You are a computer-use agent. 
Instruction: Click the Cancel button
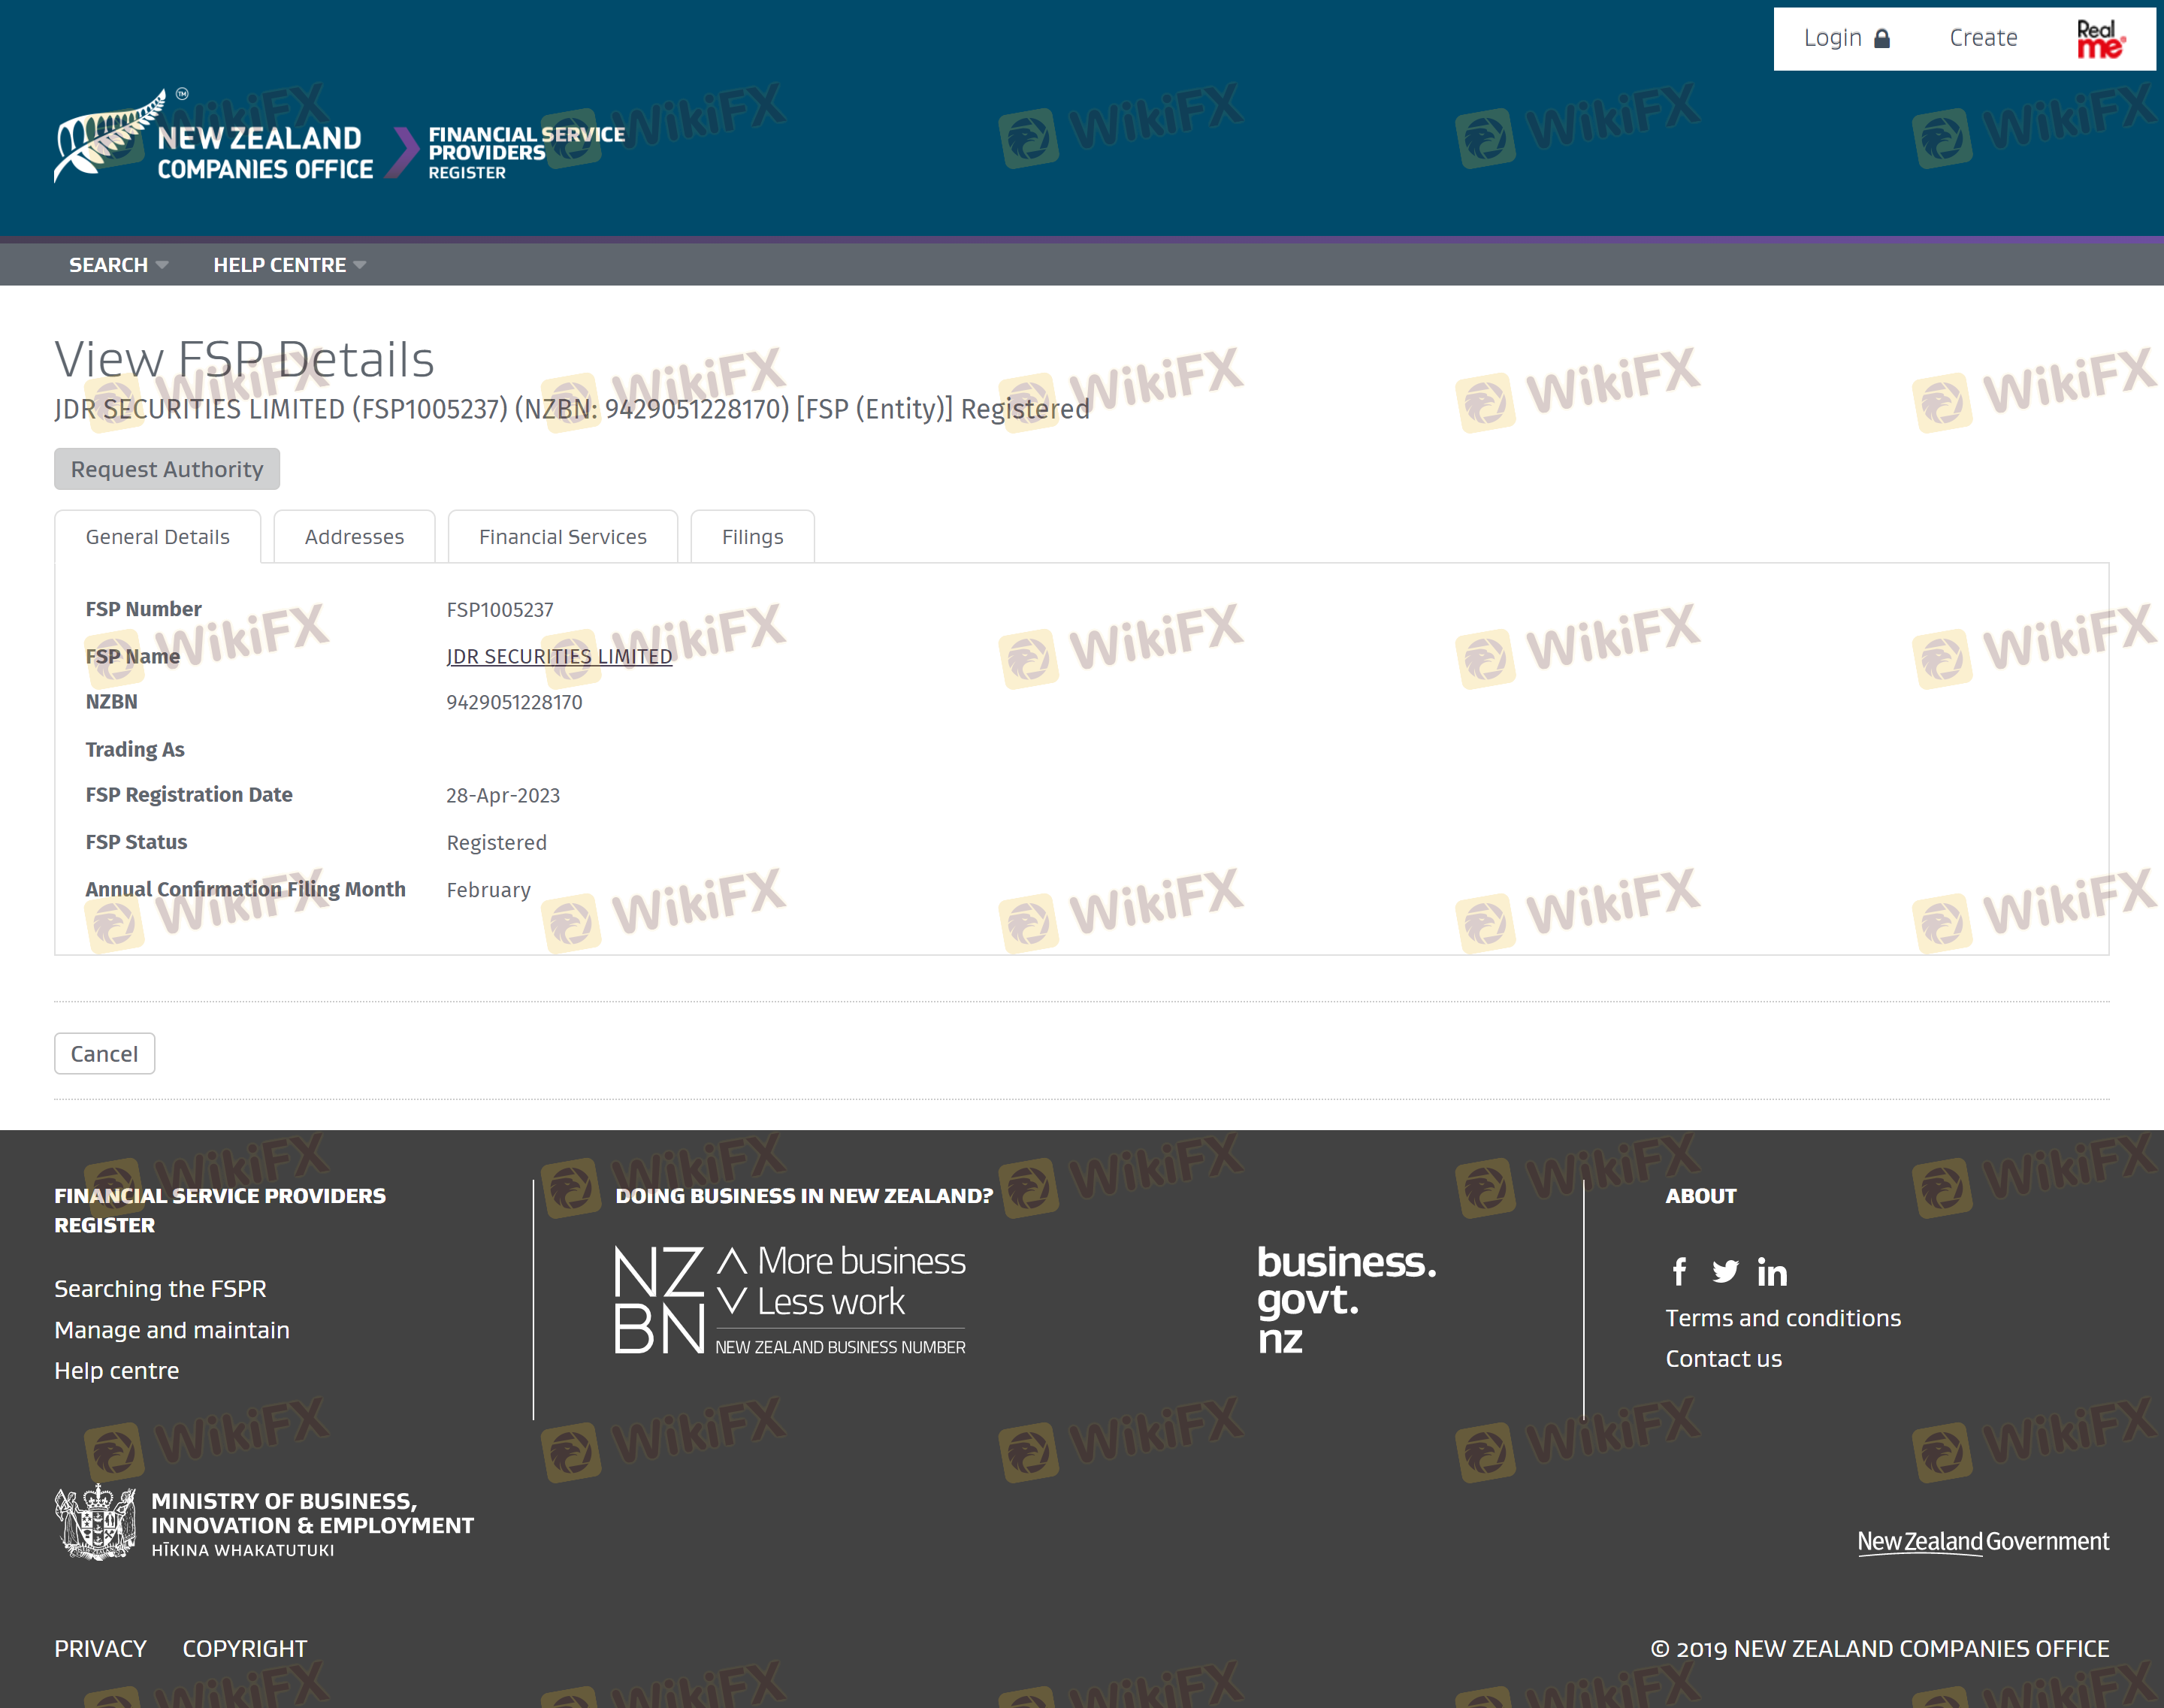[x=104, y=1054]
